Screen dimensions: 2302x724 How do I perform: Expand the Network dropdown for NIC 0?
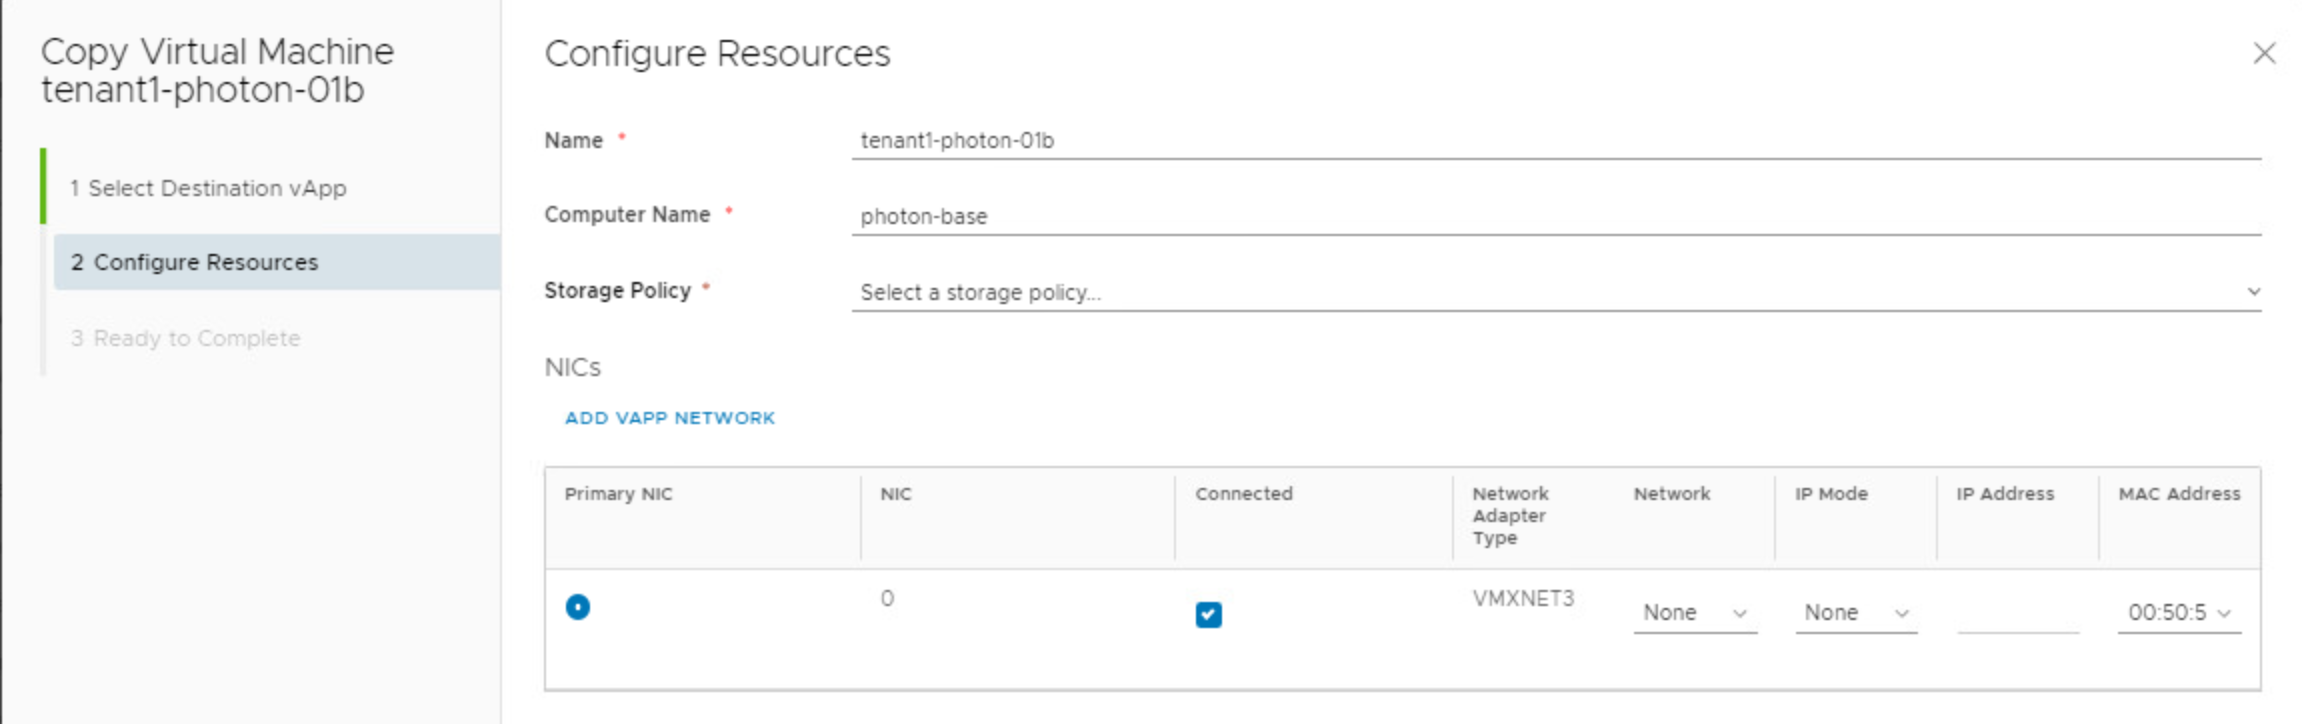(x=1694, y=613)
